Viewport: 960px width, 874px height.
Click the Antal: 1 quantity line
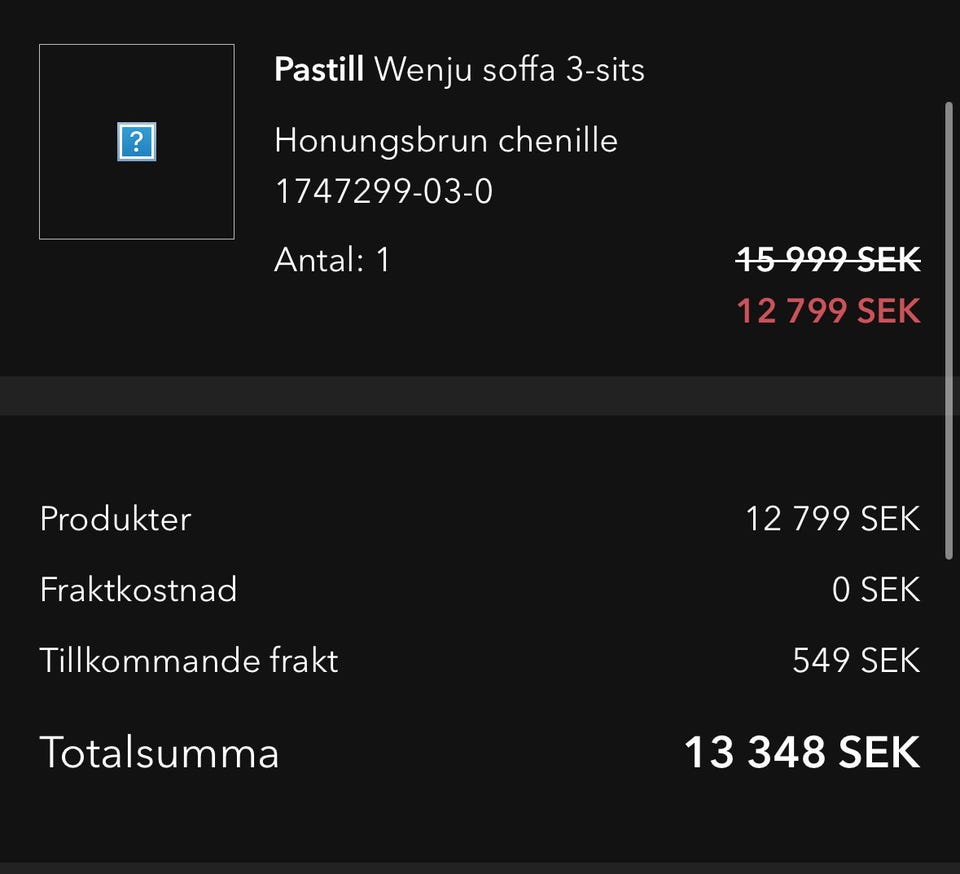tap(332, 260)
